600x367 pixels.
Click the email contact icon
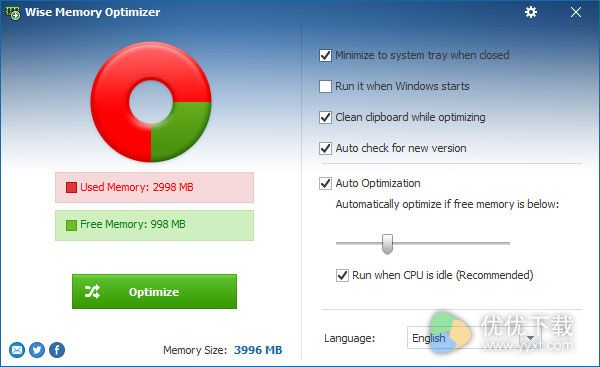pyautogui.click(x=17, y=350)
